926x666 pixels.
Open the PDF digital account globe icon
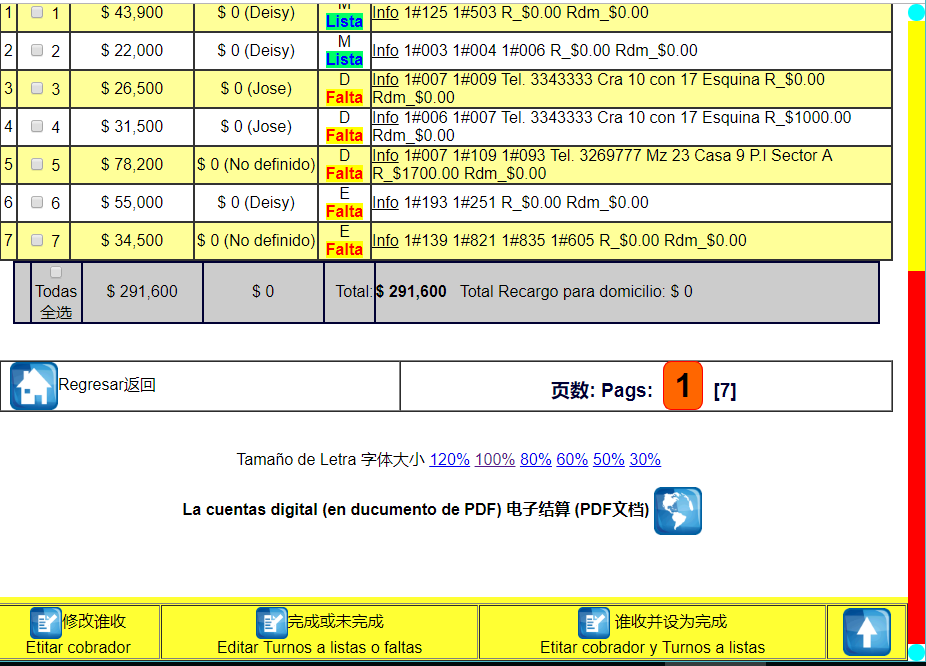tap(678, 511)
